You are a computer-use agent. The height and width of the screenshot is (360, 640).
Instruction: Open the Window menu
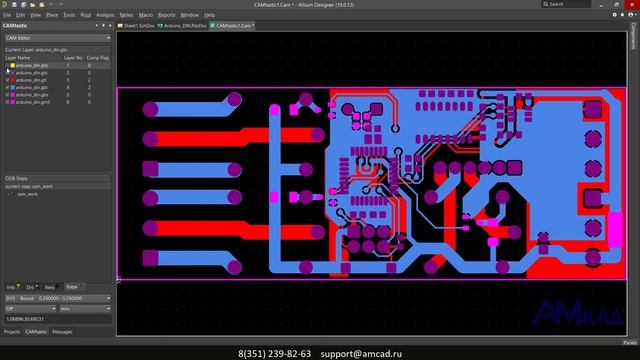click(x=189, y=15)
